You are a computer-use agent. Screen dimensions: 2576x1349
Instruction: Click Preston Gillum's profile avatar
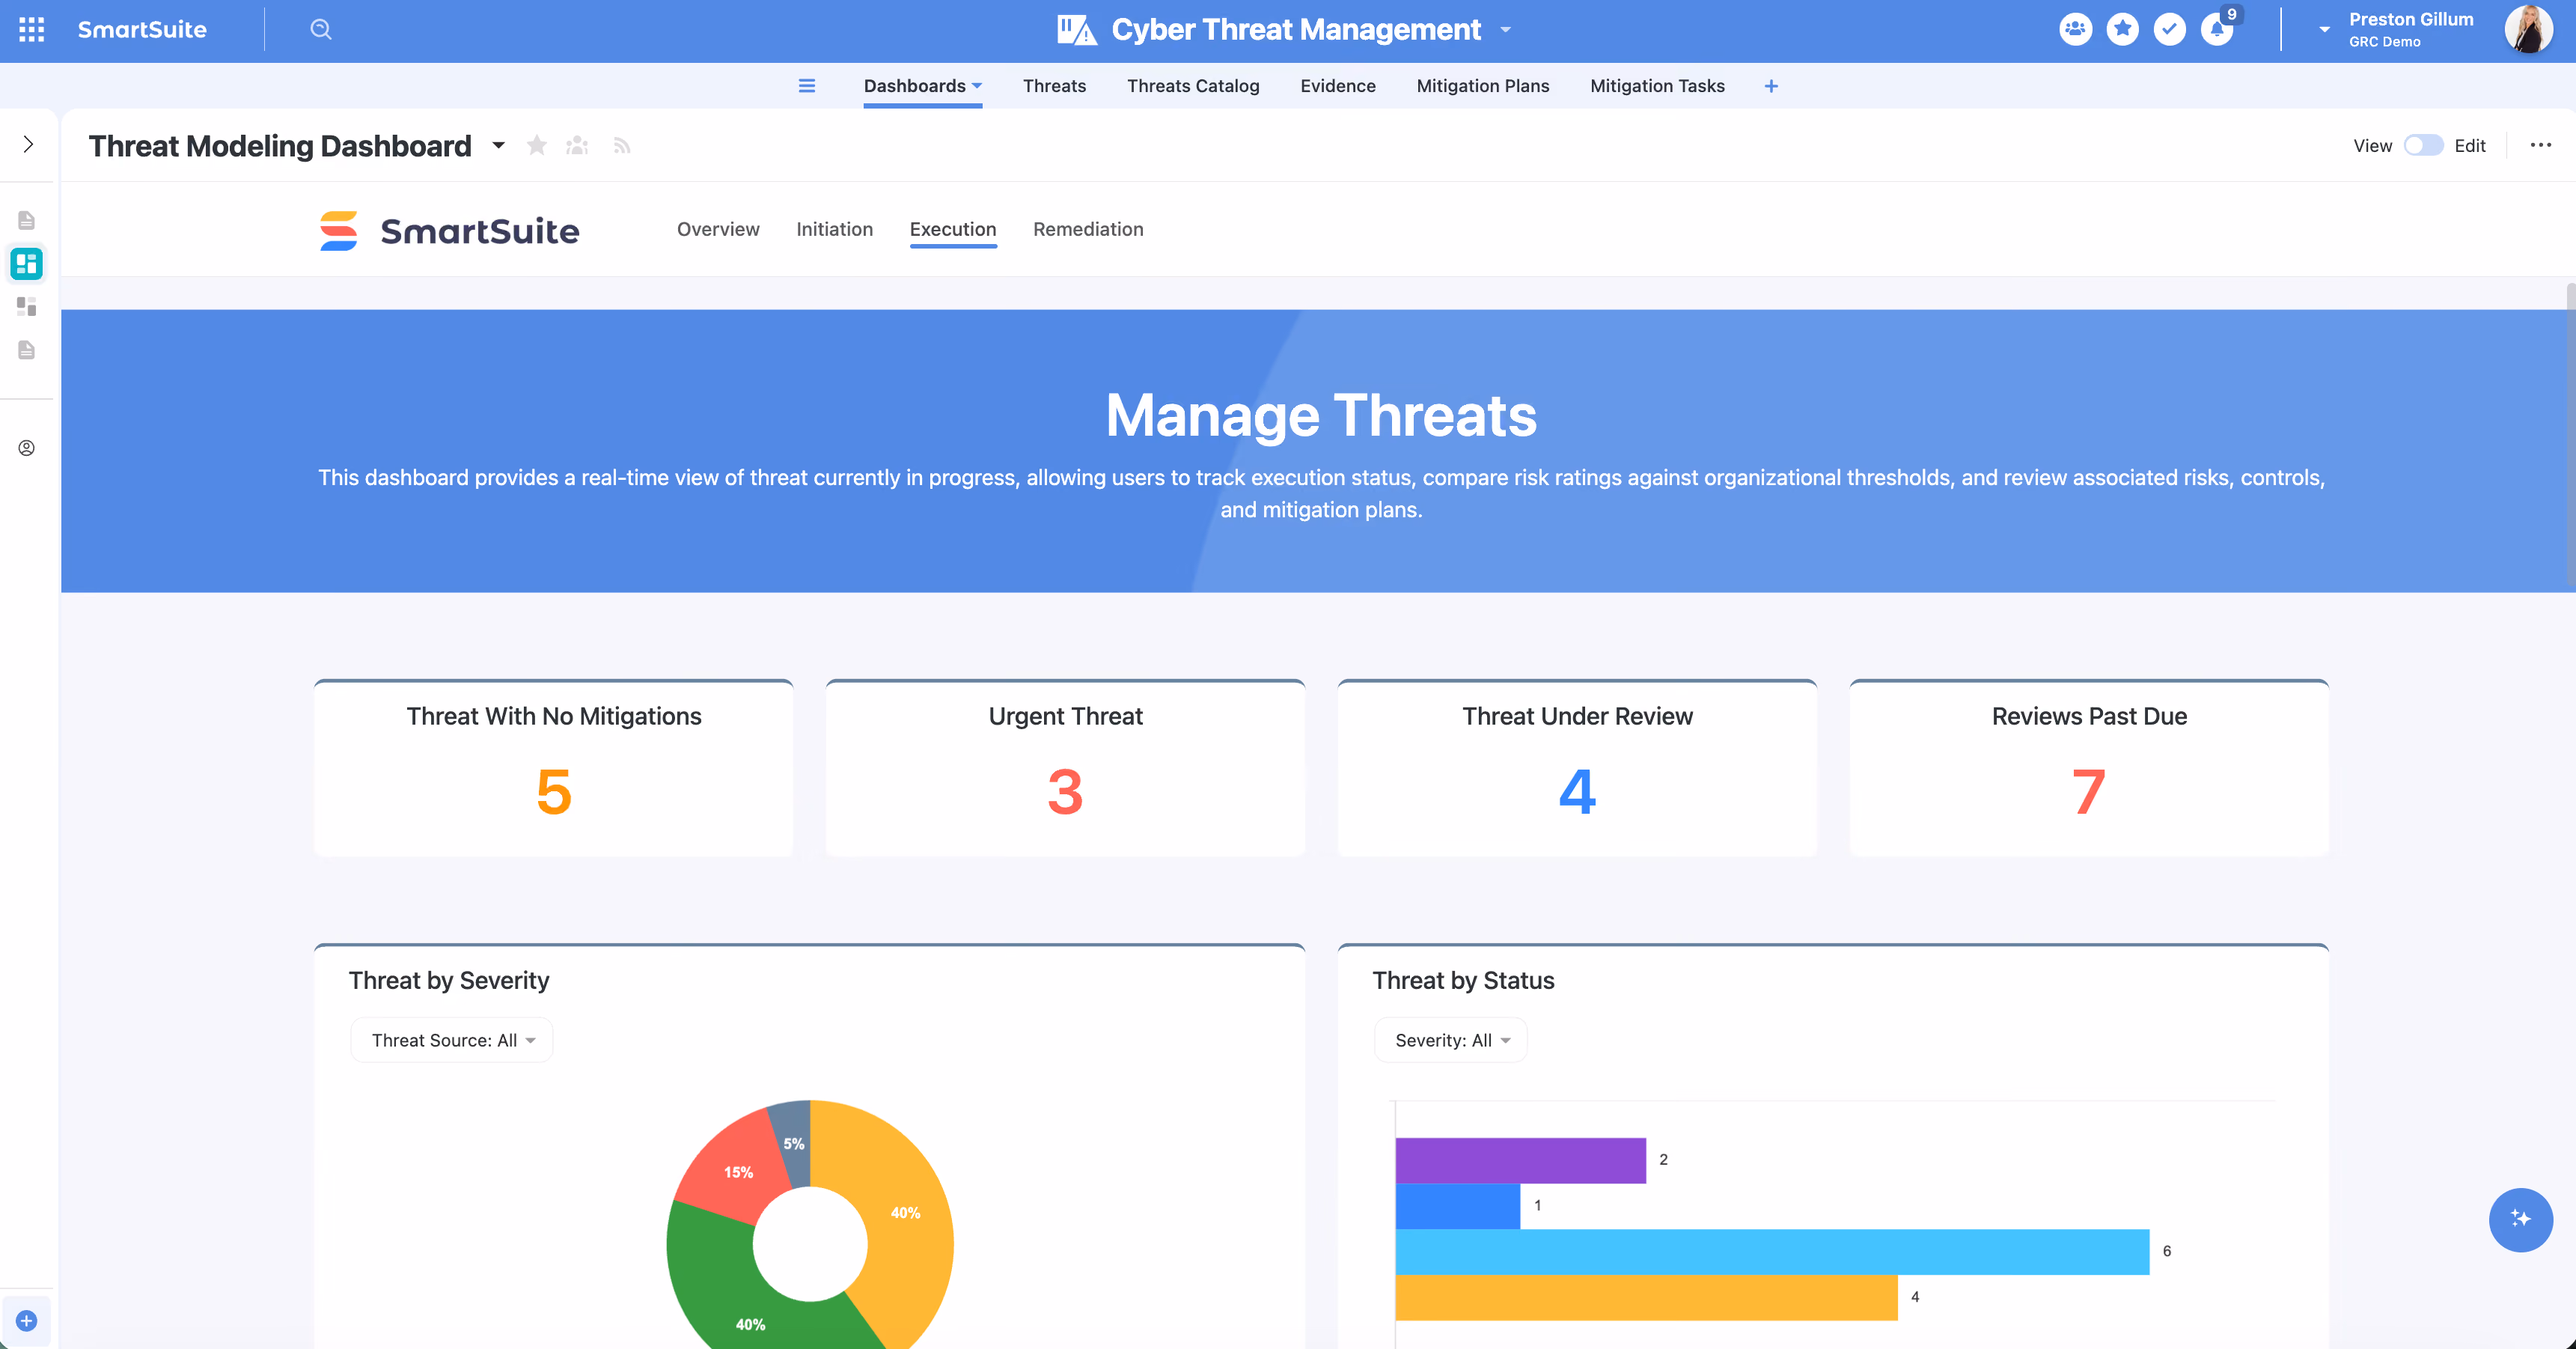pyautogui.click(x=2528, y=29)
